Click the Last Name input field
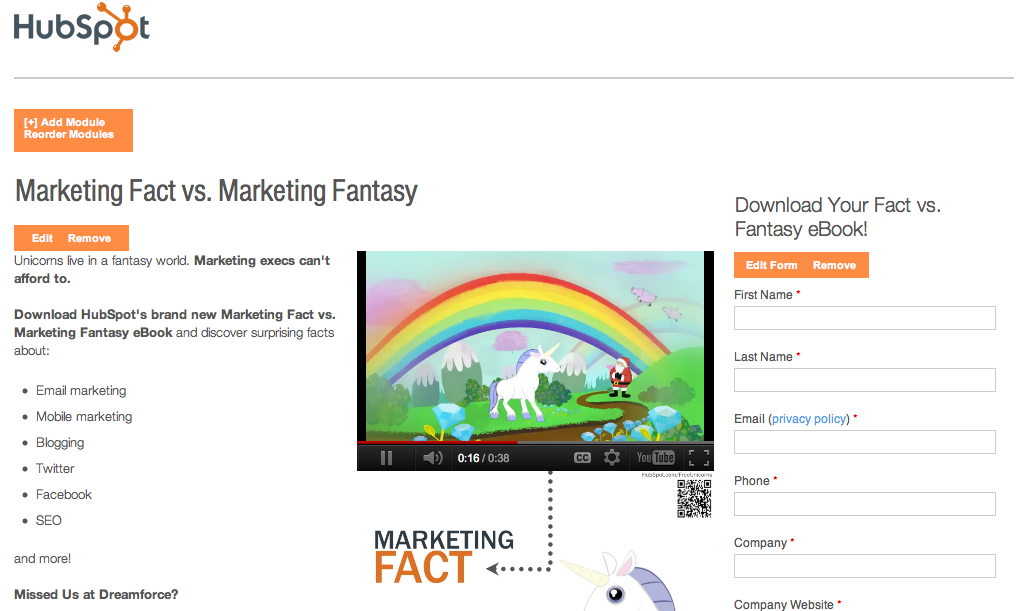Viewport: 1030px width, 611px height. [864, 380]
